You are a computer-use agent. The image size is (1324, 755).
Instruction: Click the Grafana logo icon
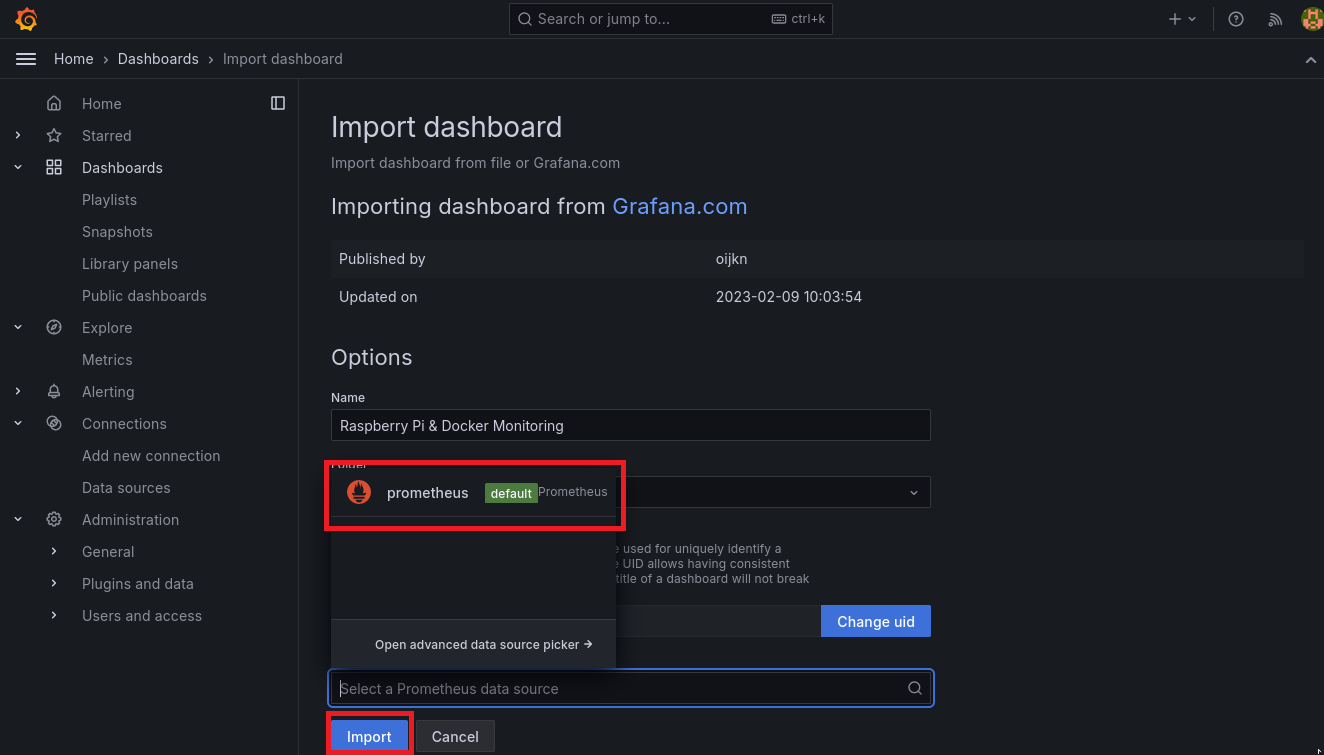pos(26,19)
